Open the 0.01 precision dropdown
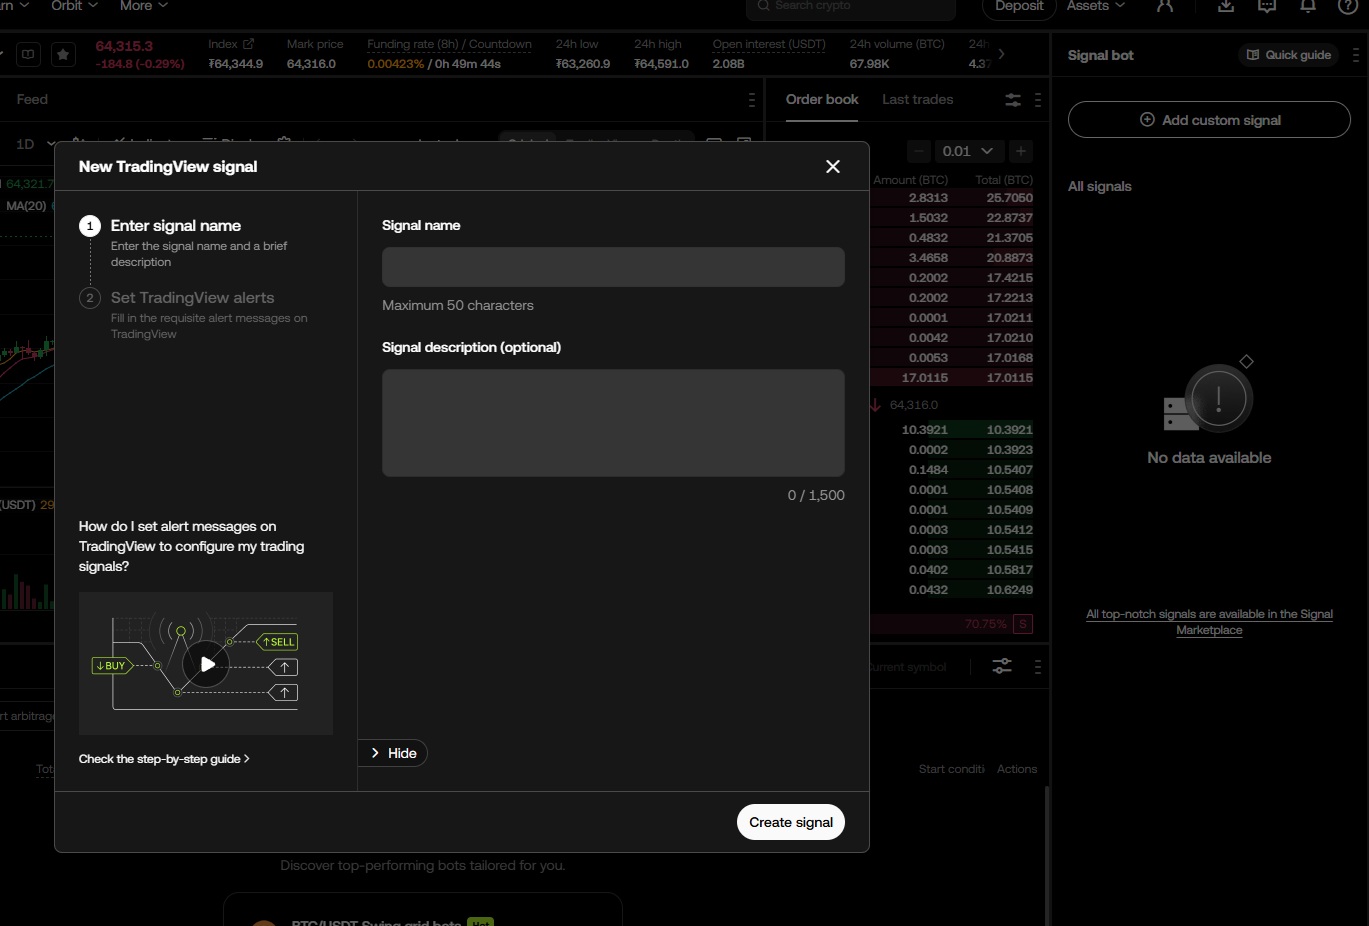Screen dimensions: 1369x926 pyautogui.click(x=967, y=151)
